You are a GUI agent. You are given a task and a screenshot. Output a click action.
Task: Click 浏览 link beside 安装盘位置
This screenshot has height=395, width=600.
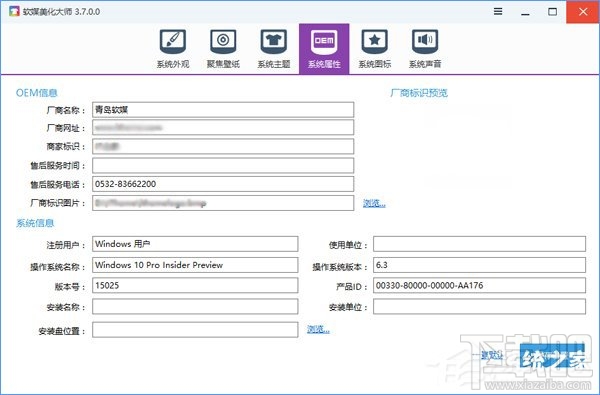(318, 329)
